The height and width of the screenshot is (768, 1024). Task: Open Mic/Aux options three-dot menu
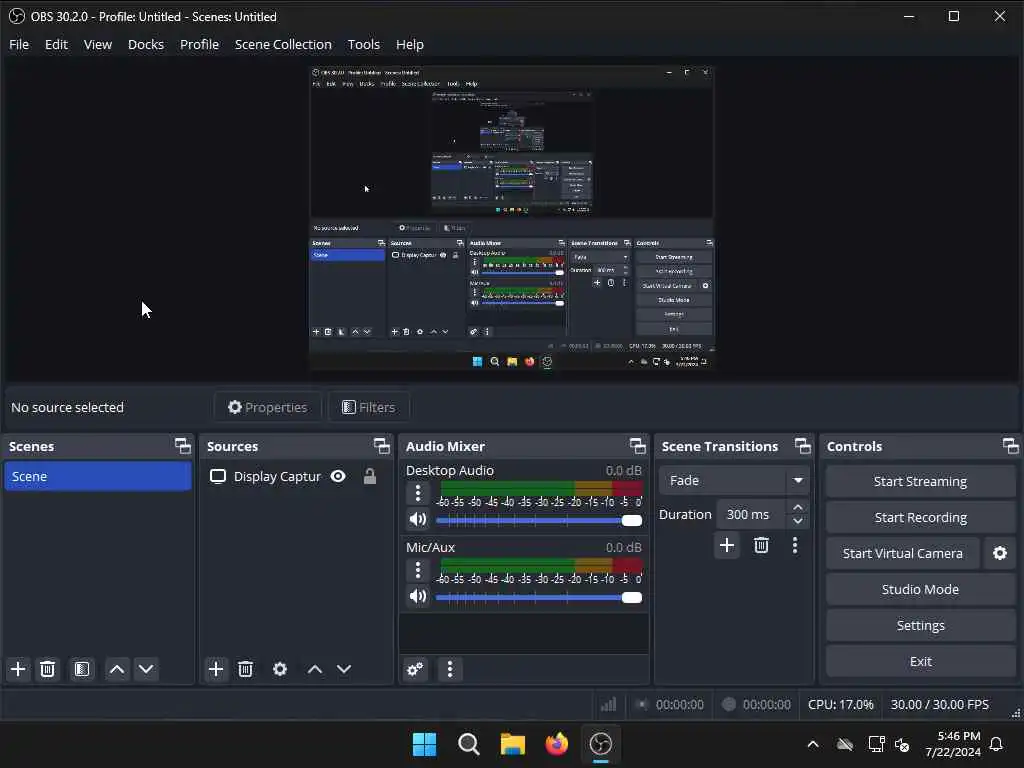click(418, 569)
